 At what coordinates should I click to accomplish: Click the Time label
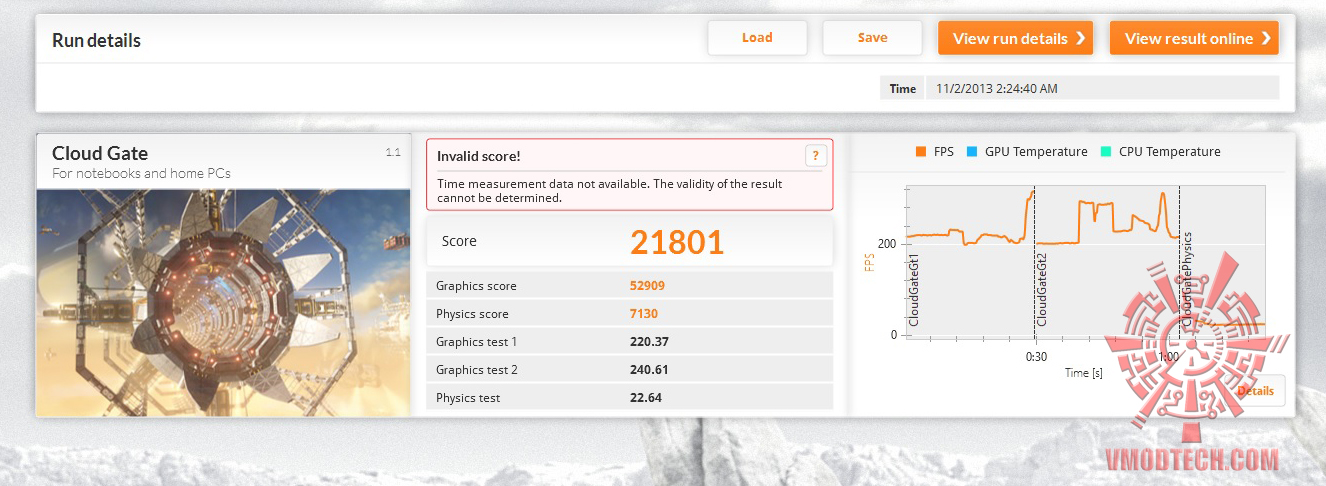(x=903, y=88)
